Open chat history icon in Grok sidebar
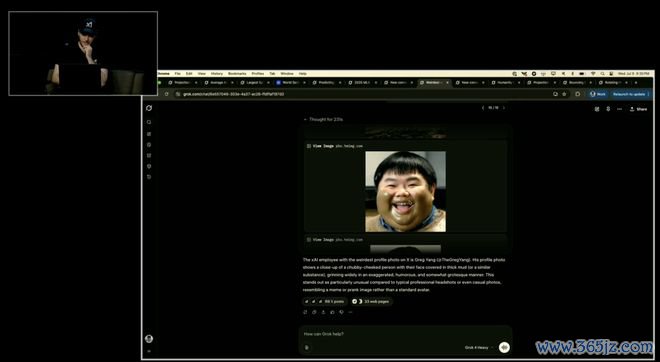660x362 pixels. pyautogui.click(x=149, y=177)
